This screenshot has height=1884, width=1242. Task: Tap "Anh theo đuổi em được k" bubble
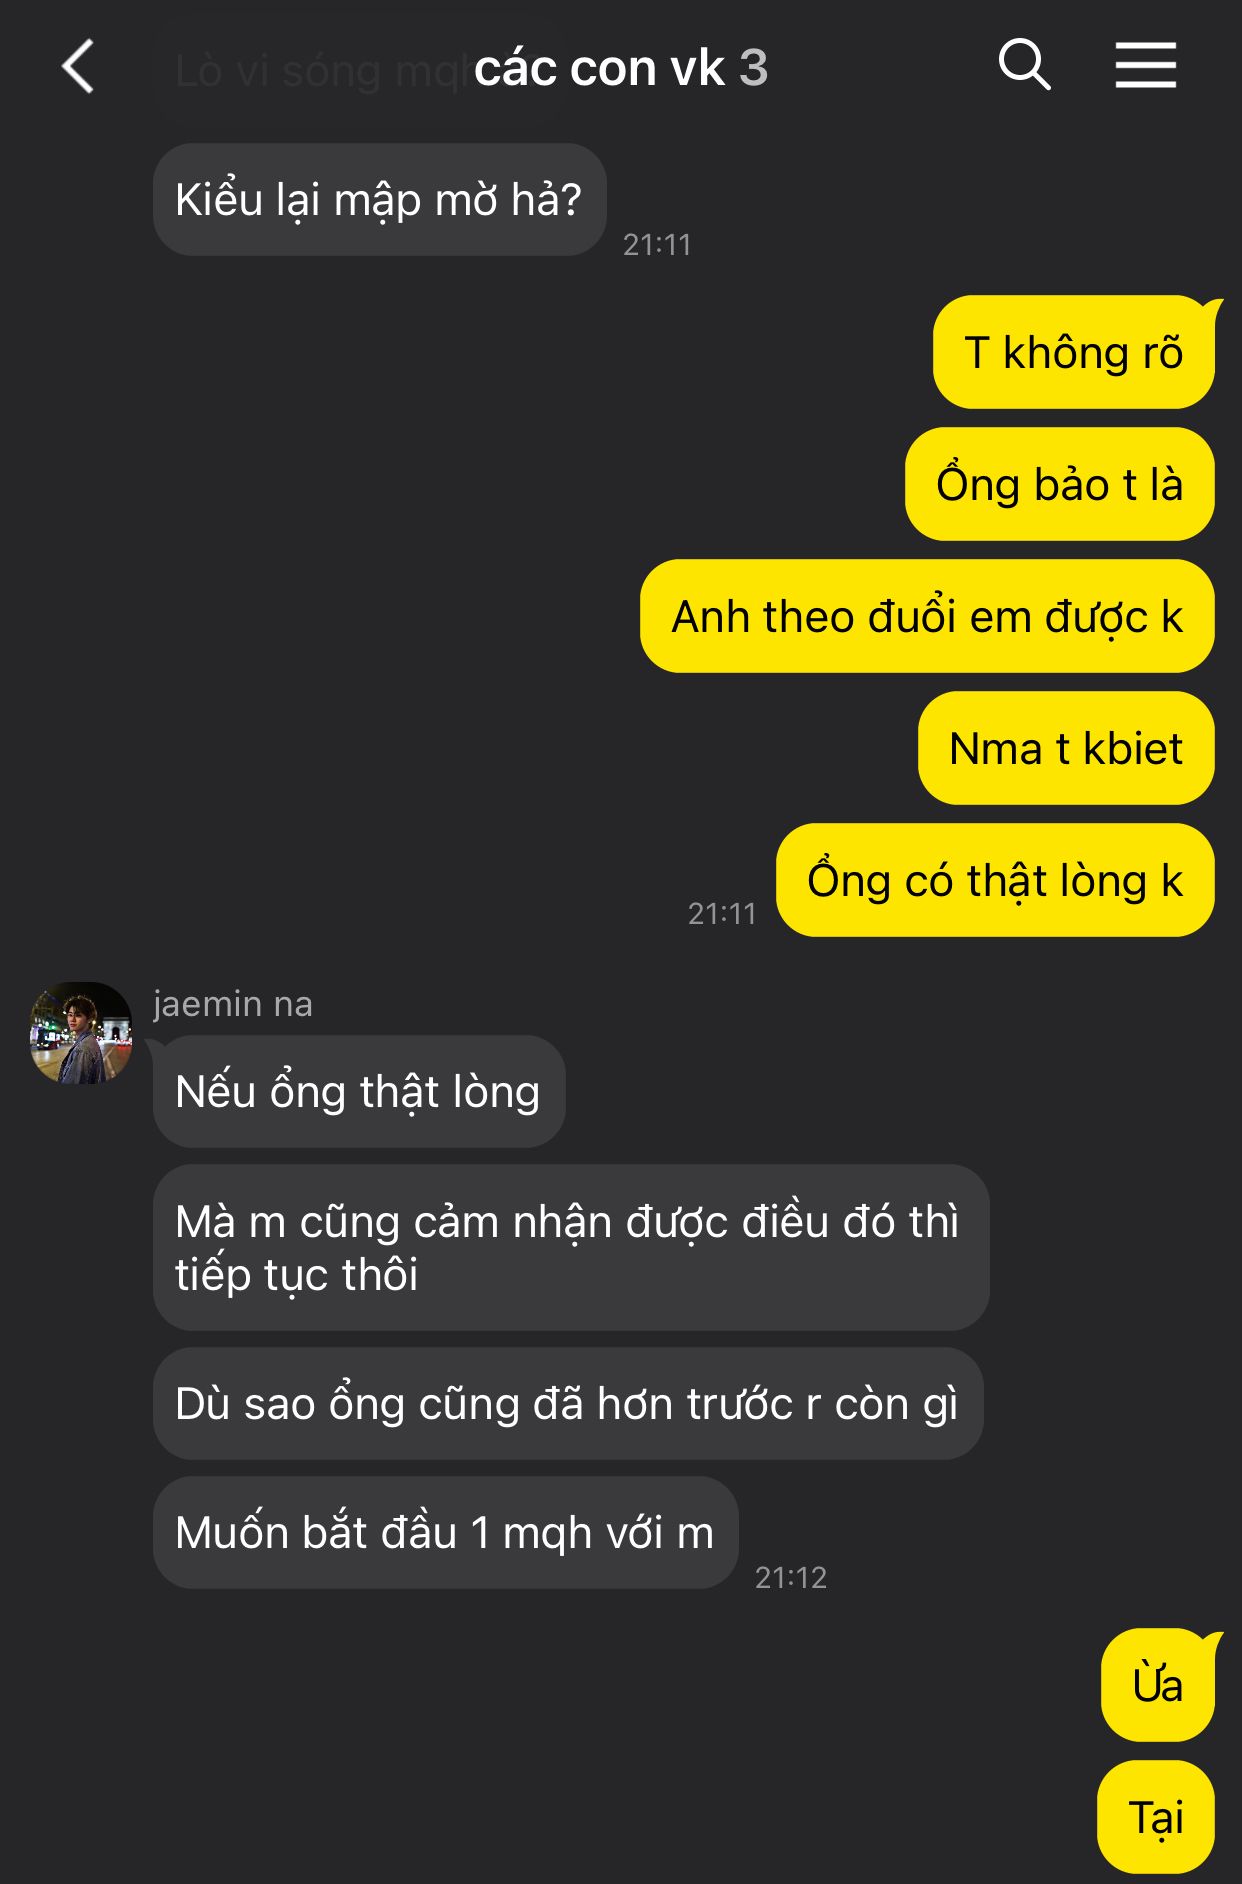coord(927,616)
